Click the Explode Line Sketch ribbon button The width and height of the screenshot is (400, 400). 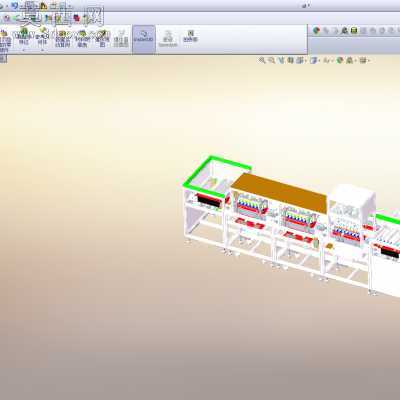(121, 39)
